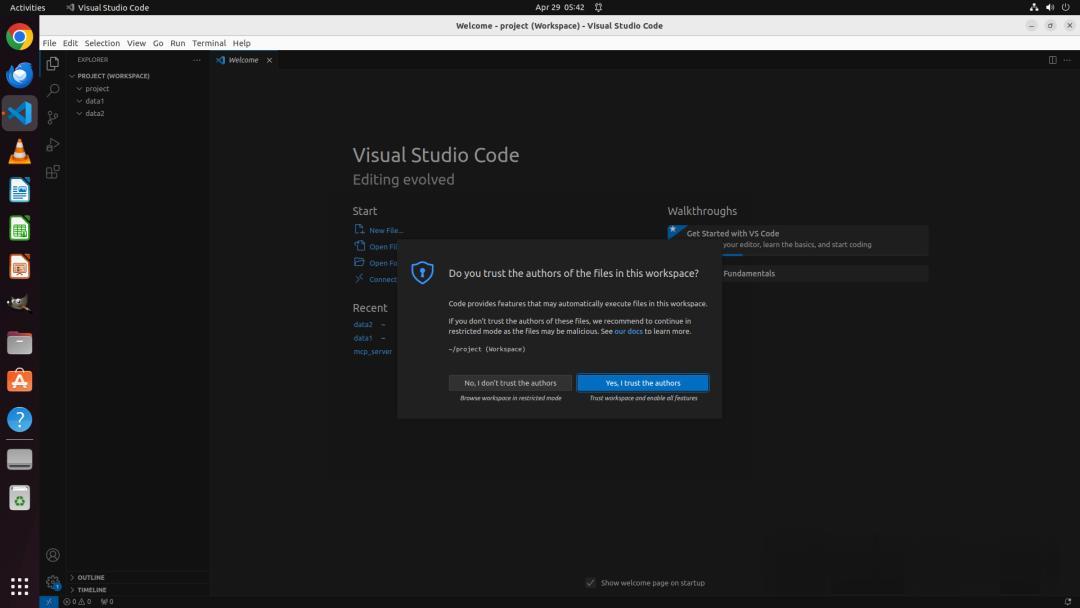Screen dimensions: 1080x608
Task: Open system volume indicator
Action: tap(1050, 8)
